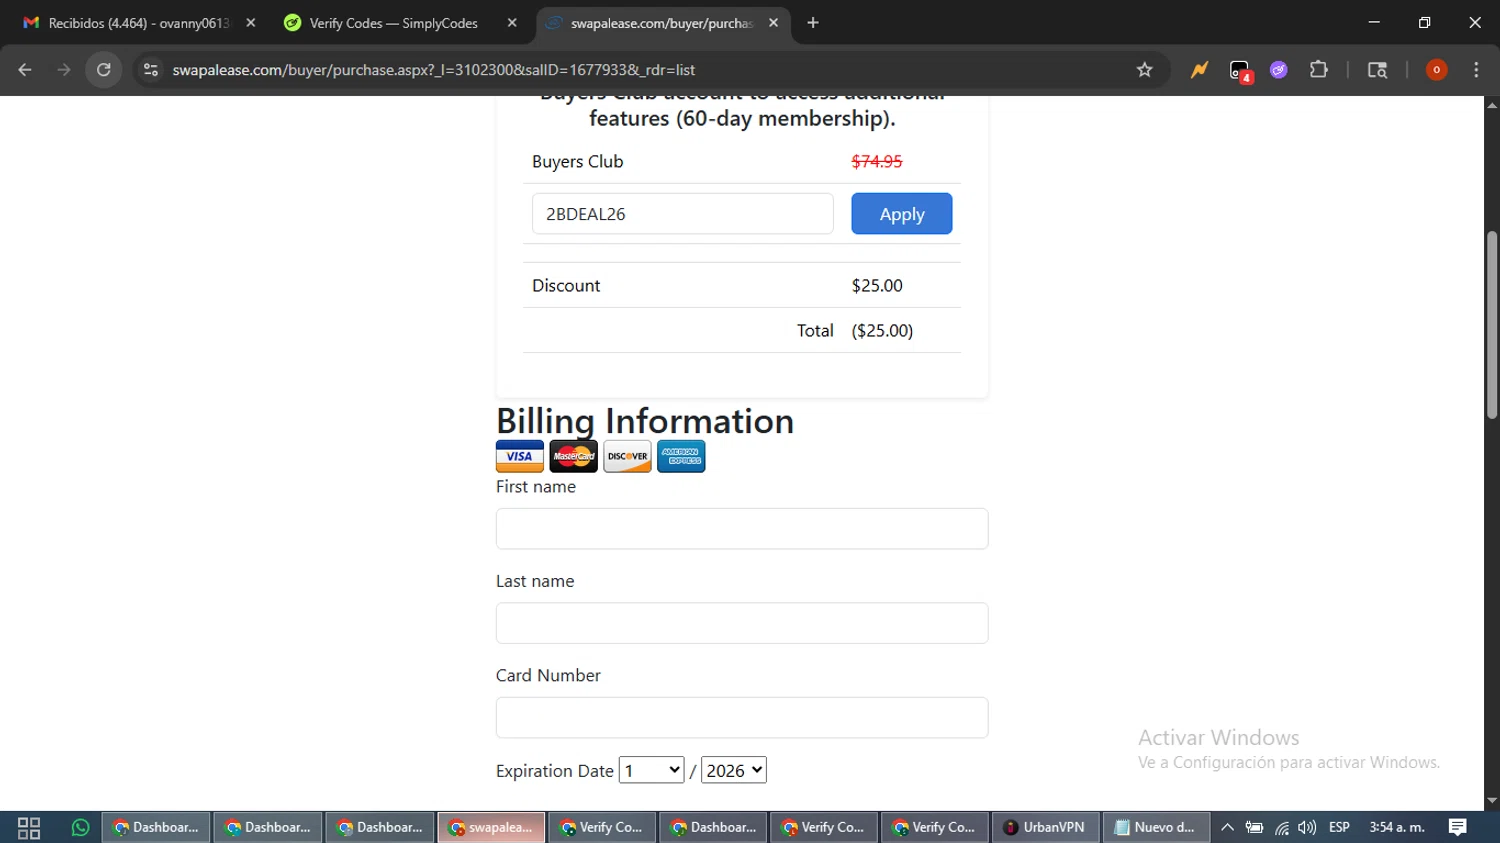Open Windows Task View icon

pos(29,828)
